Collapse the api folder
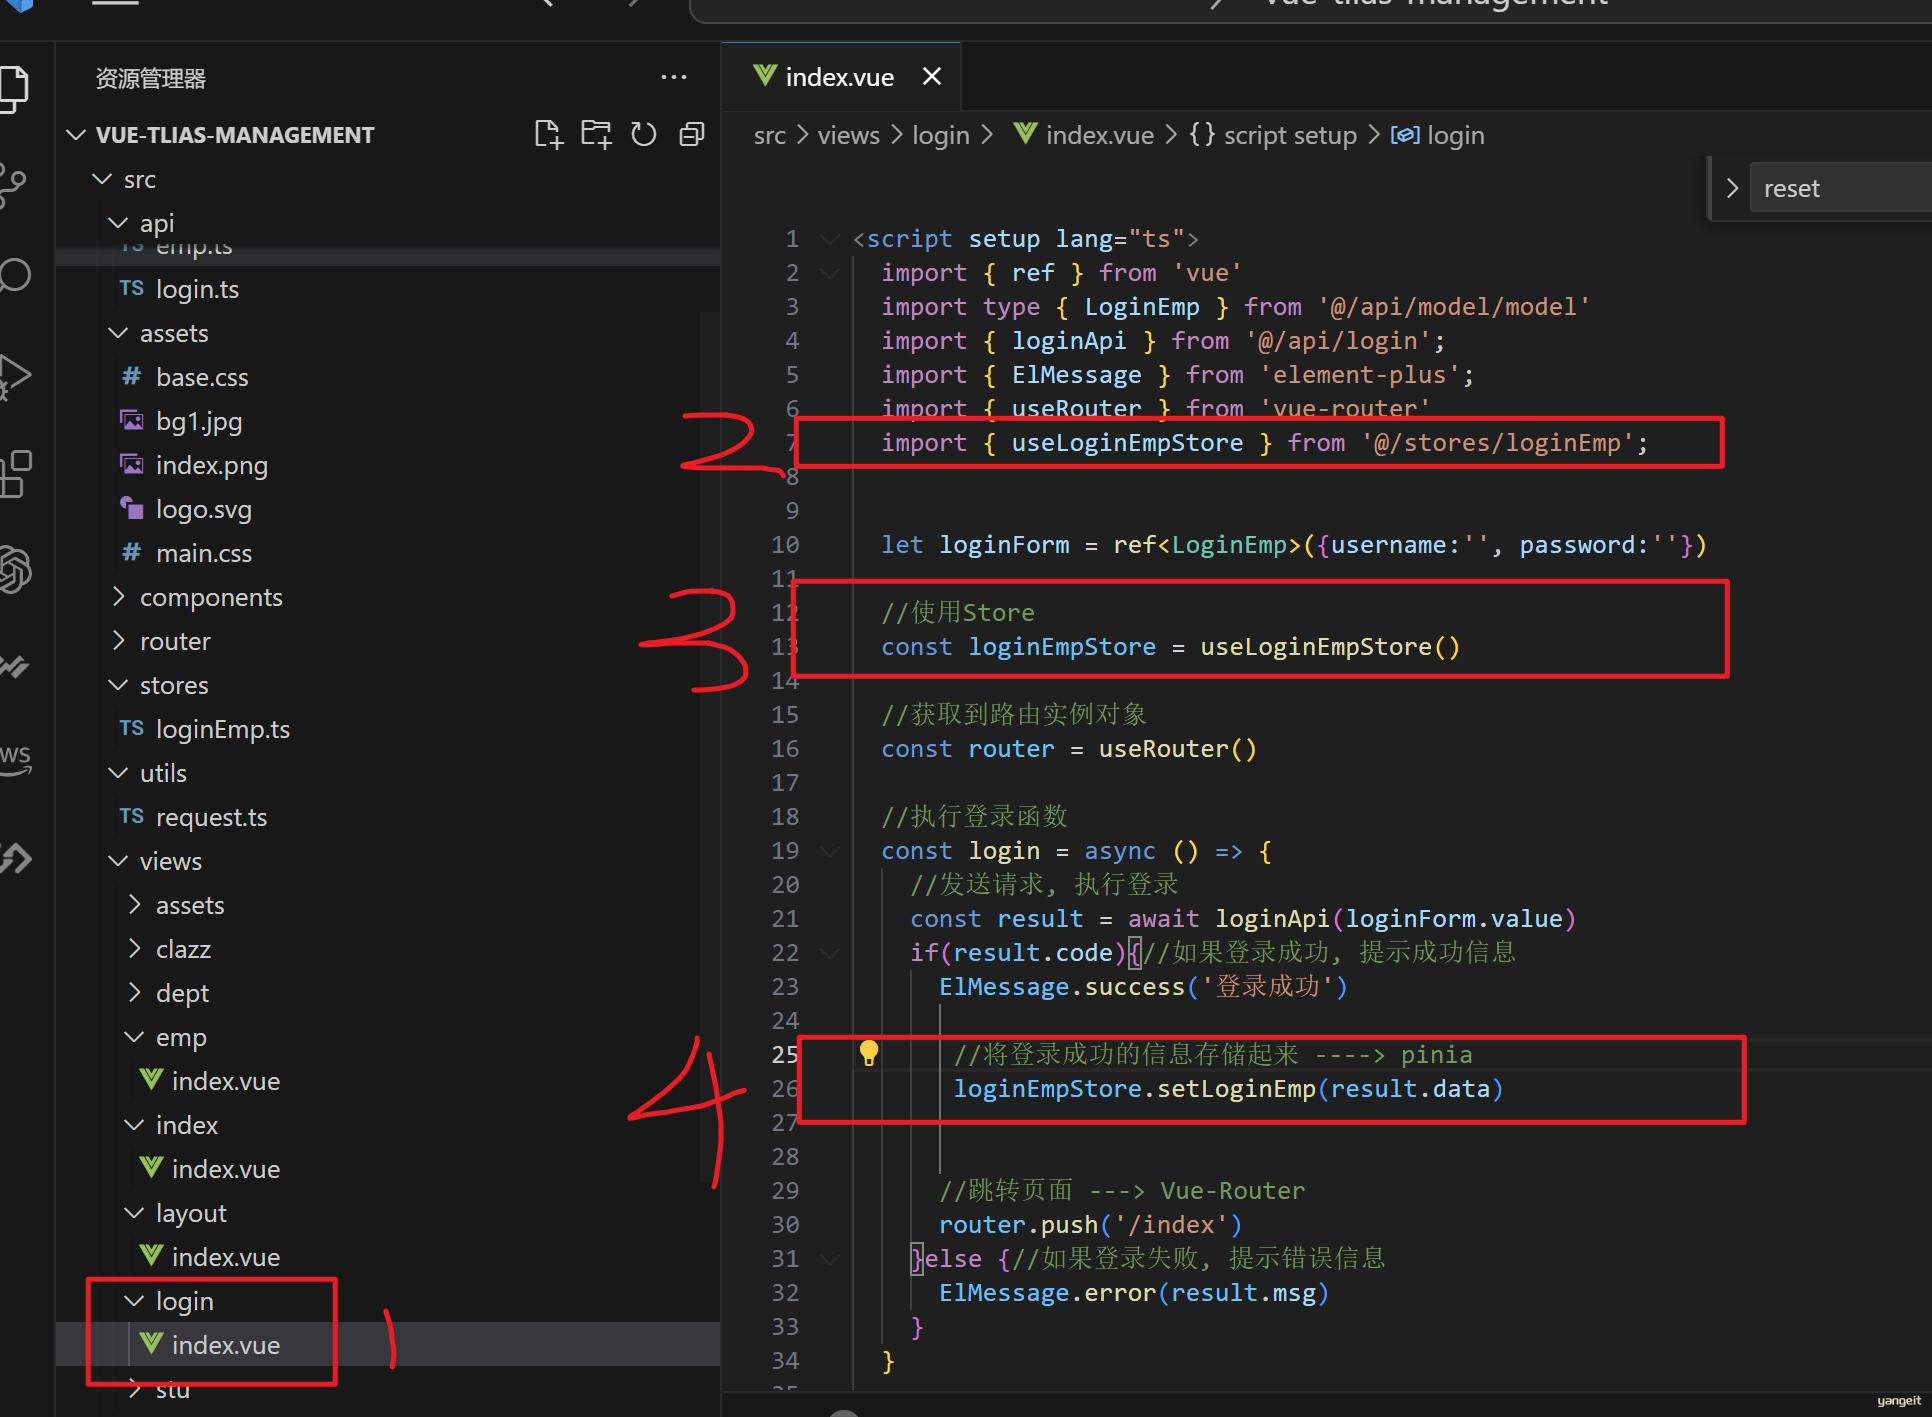Viewport: 1932px width, 1417px height. 118,222
